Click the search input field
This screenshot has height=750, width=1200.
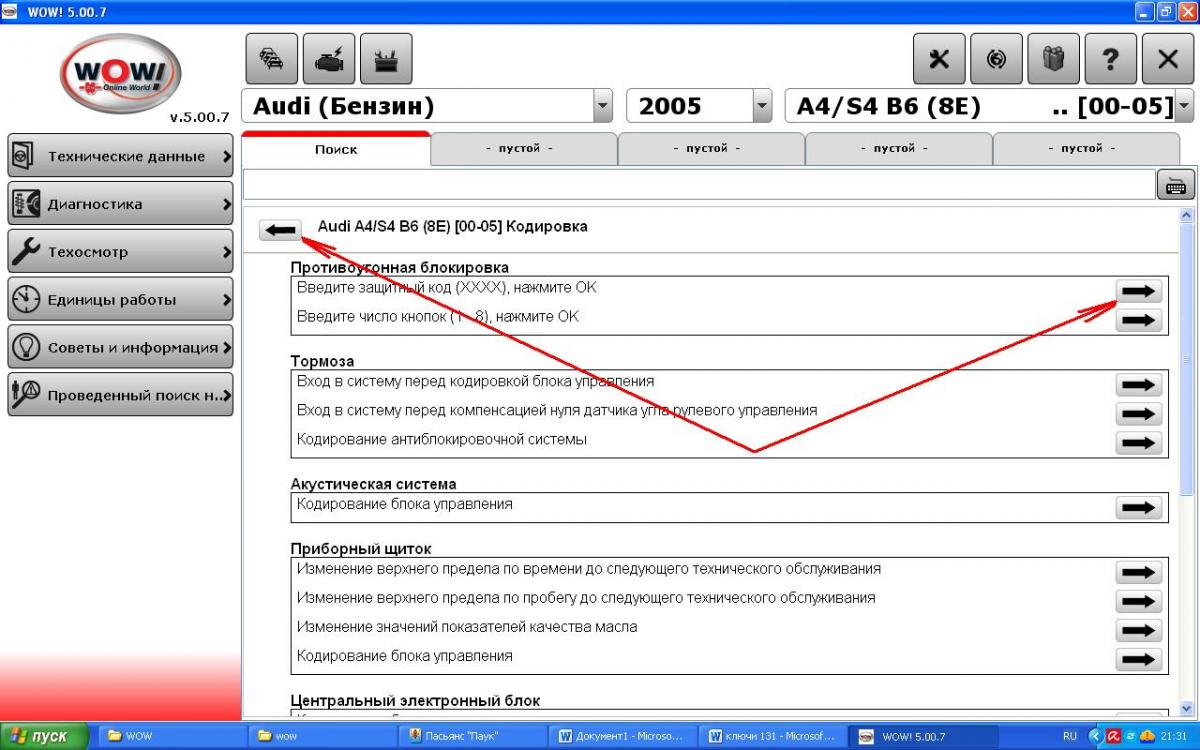point(699,185)
